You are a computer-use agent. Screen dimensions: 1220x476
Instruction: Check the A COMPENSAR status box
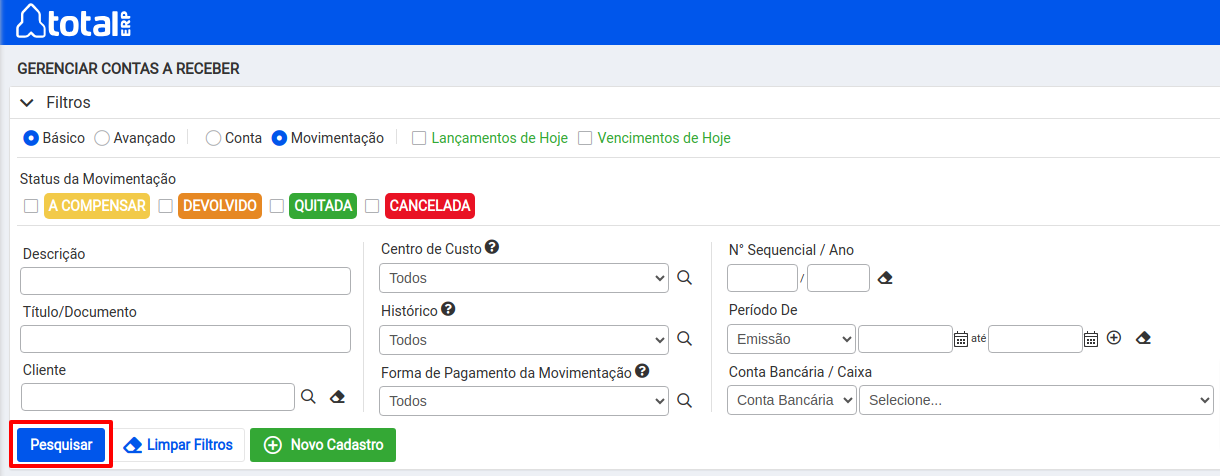[31, 206]
